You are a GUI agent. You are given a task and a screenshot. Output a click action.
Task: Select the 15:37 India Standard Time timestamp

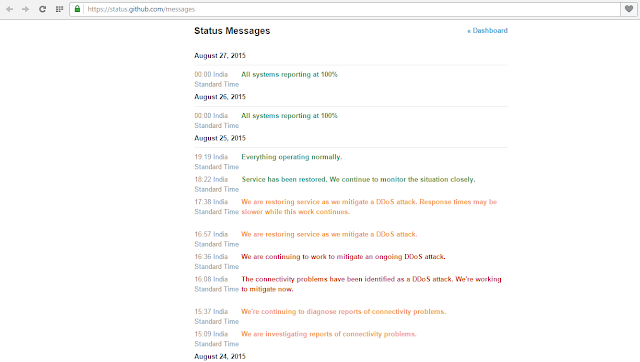coord(216,316)
